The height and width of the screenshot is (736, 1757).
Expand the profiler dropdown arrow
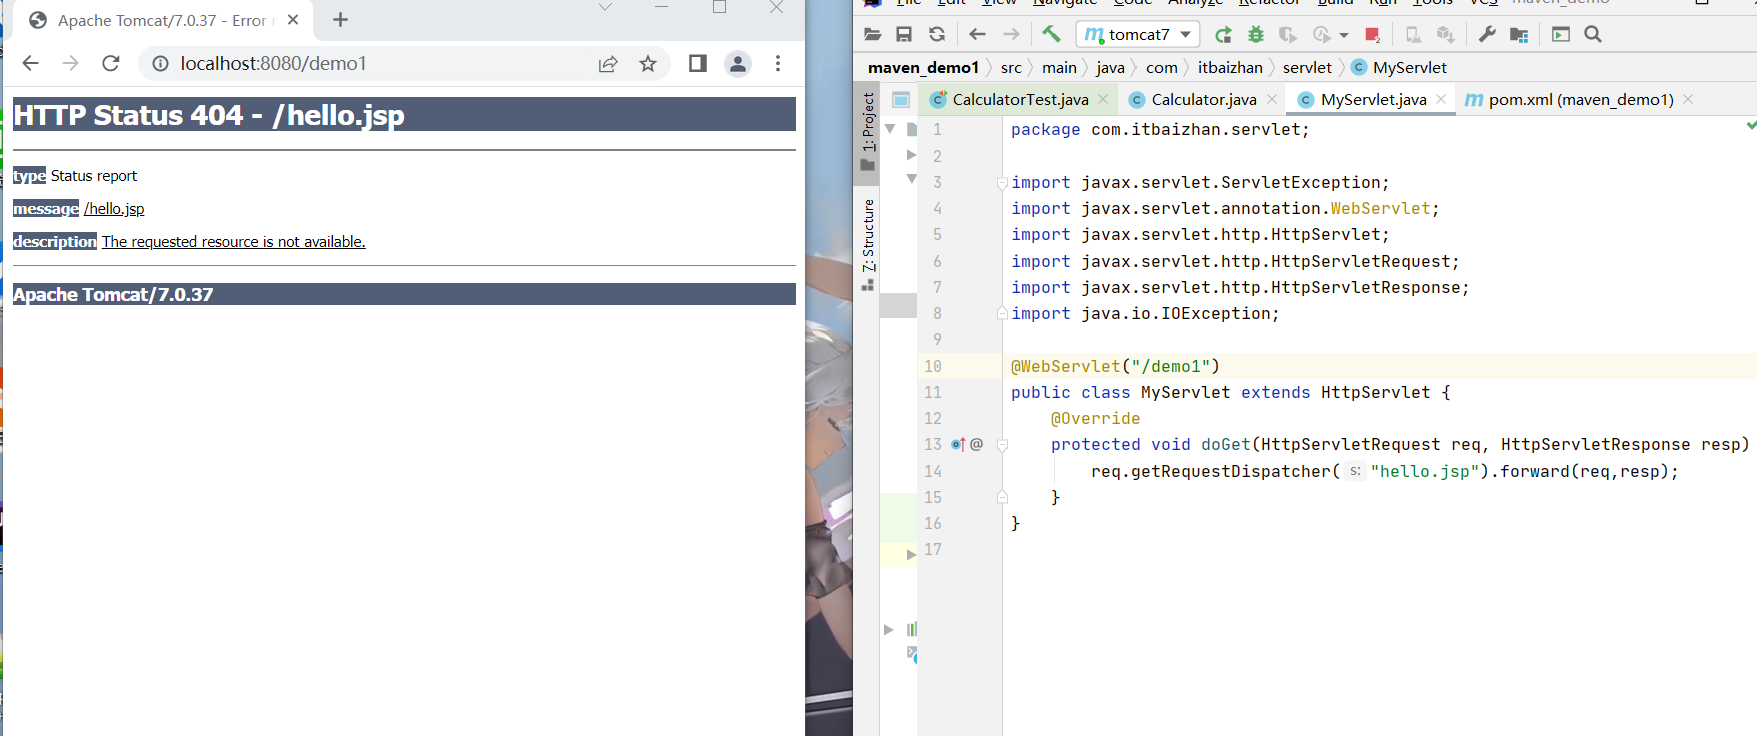[1344, 35]
